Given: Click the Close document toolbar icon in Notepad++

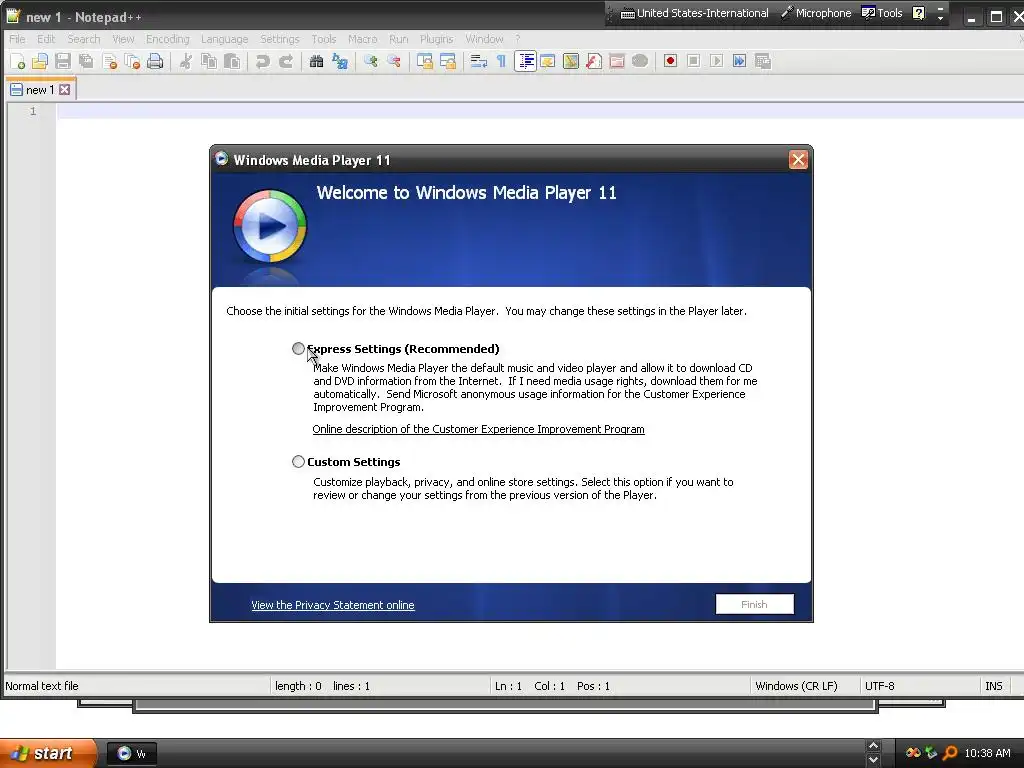Looking at the screenshot, I should click(x=110, y=61).
